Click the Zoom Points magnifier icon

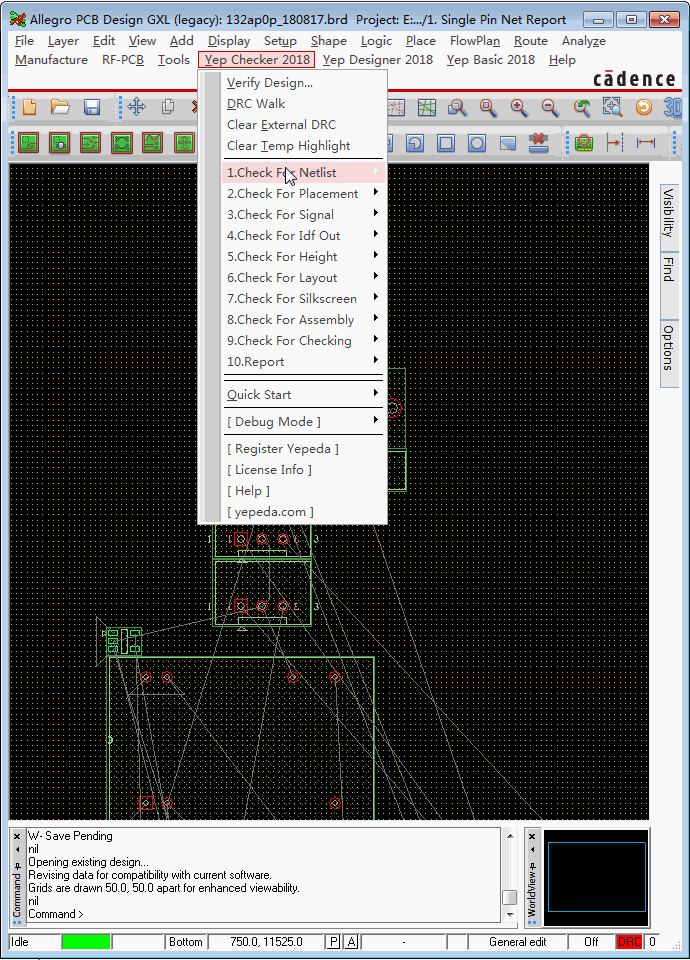tap(457, 108)
